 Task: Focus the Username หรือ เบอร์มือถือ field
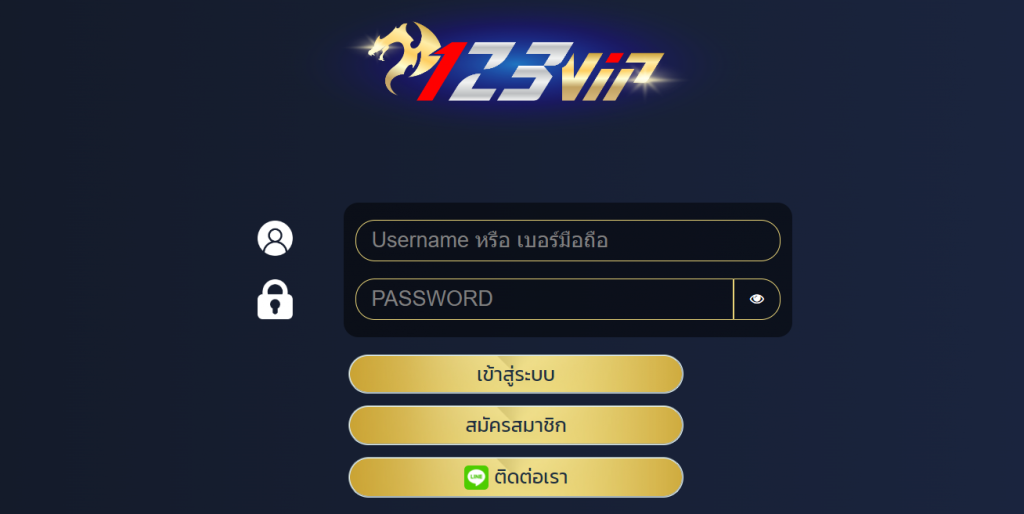(568, 240)
